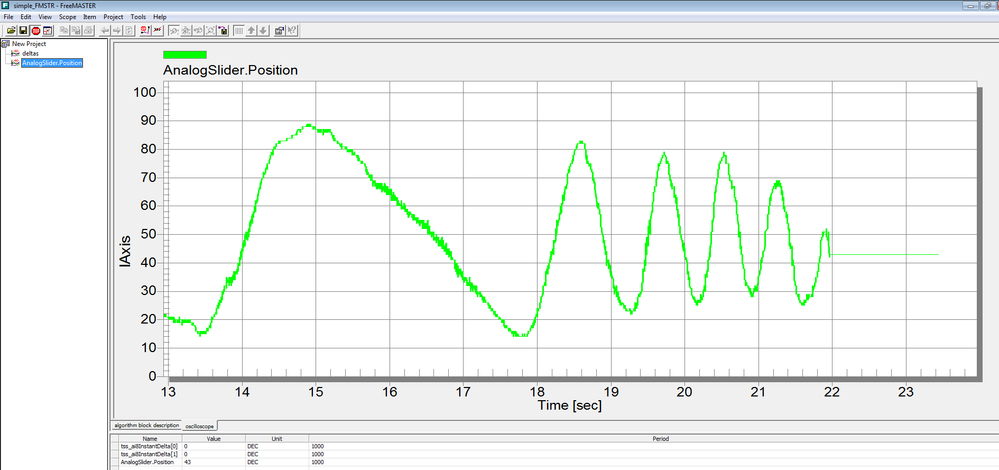This screenshot has height=470, width=999.
Task: Click the up arrow toolbar icon
Action: [x=251, y=31]
